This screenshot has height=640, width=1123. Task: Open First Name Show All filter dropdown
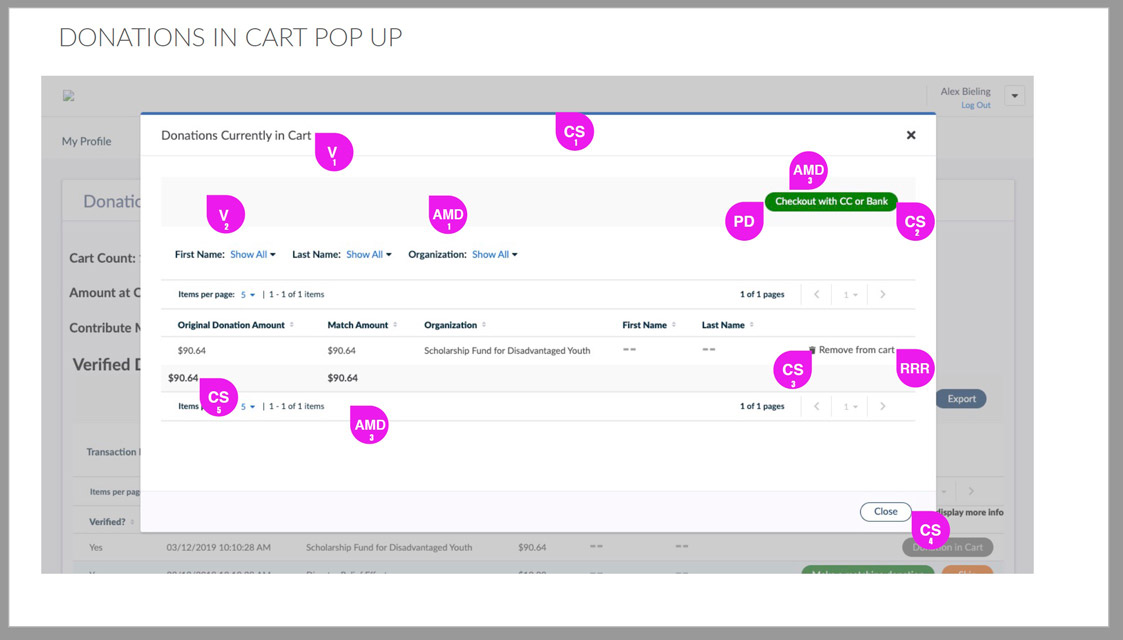point(252,255)
